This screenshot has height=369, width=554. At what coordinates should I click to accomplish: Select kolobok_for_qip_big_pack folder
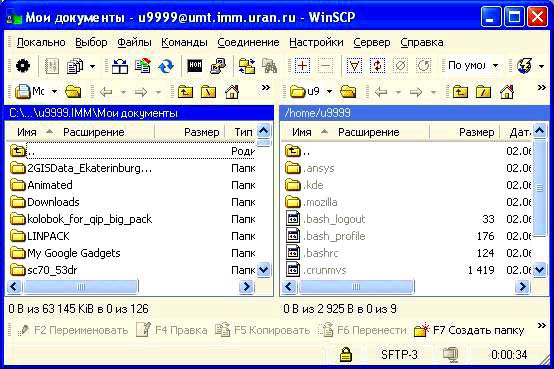tap(81, 219)
